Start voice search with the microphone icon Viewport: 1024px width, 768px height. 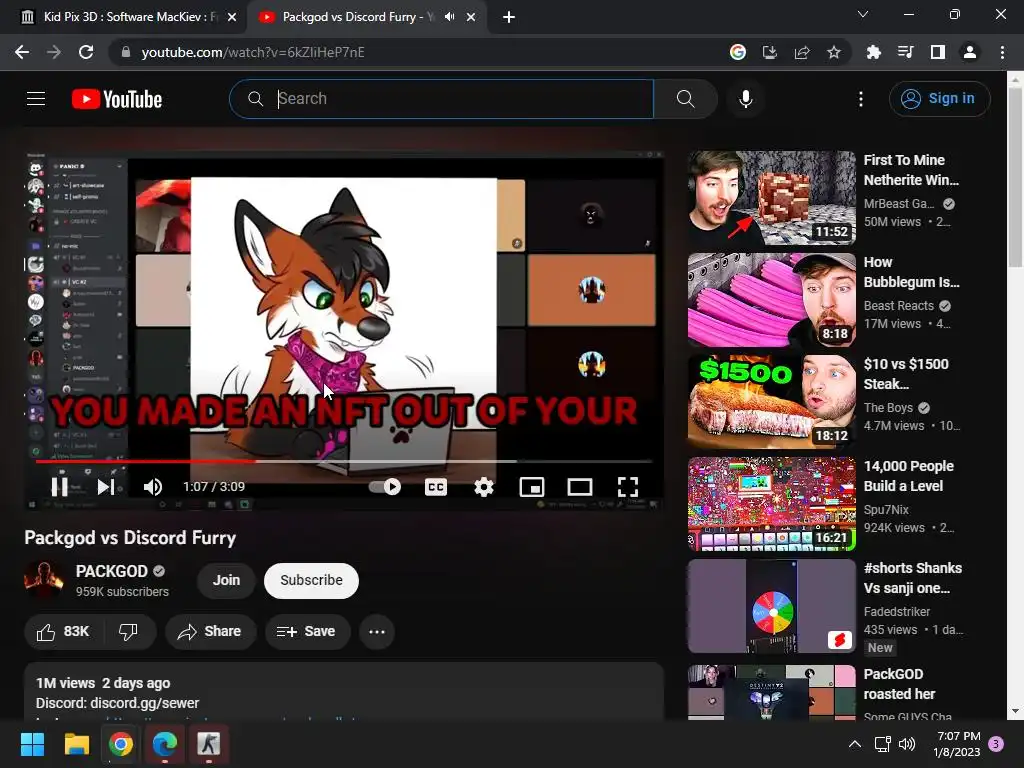click(745, 99)
